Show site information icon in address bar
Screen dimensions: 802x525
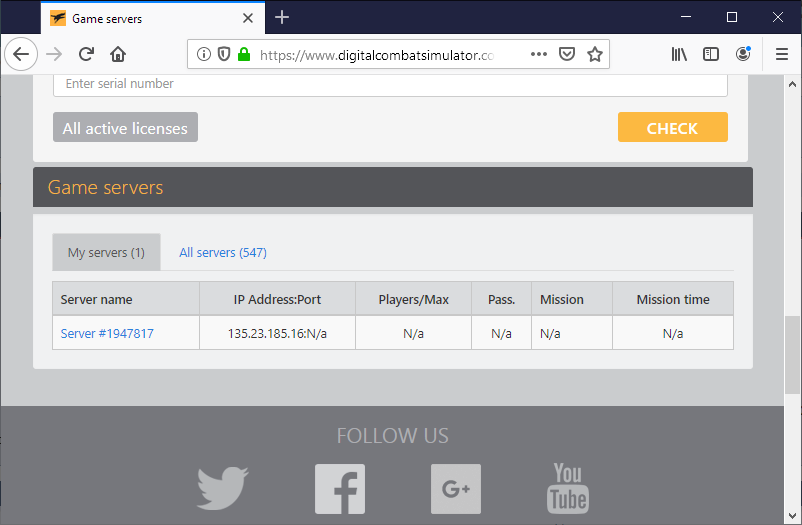pyautogui.click(x=204, y=54)
